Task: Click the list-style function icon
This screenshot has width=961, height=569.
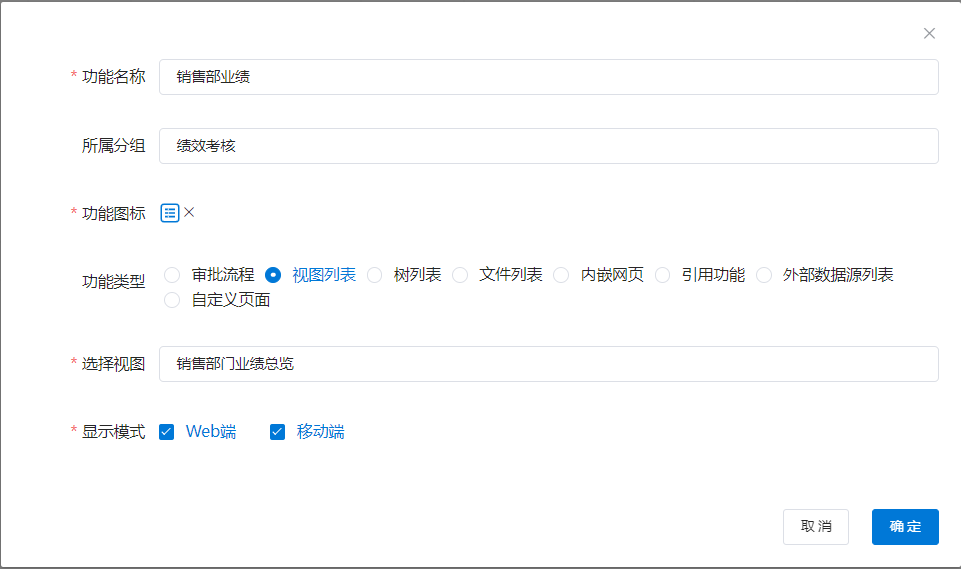Action: [170, 213]
